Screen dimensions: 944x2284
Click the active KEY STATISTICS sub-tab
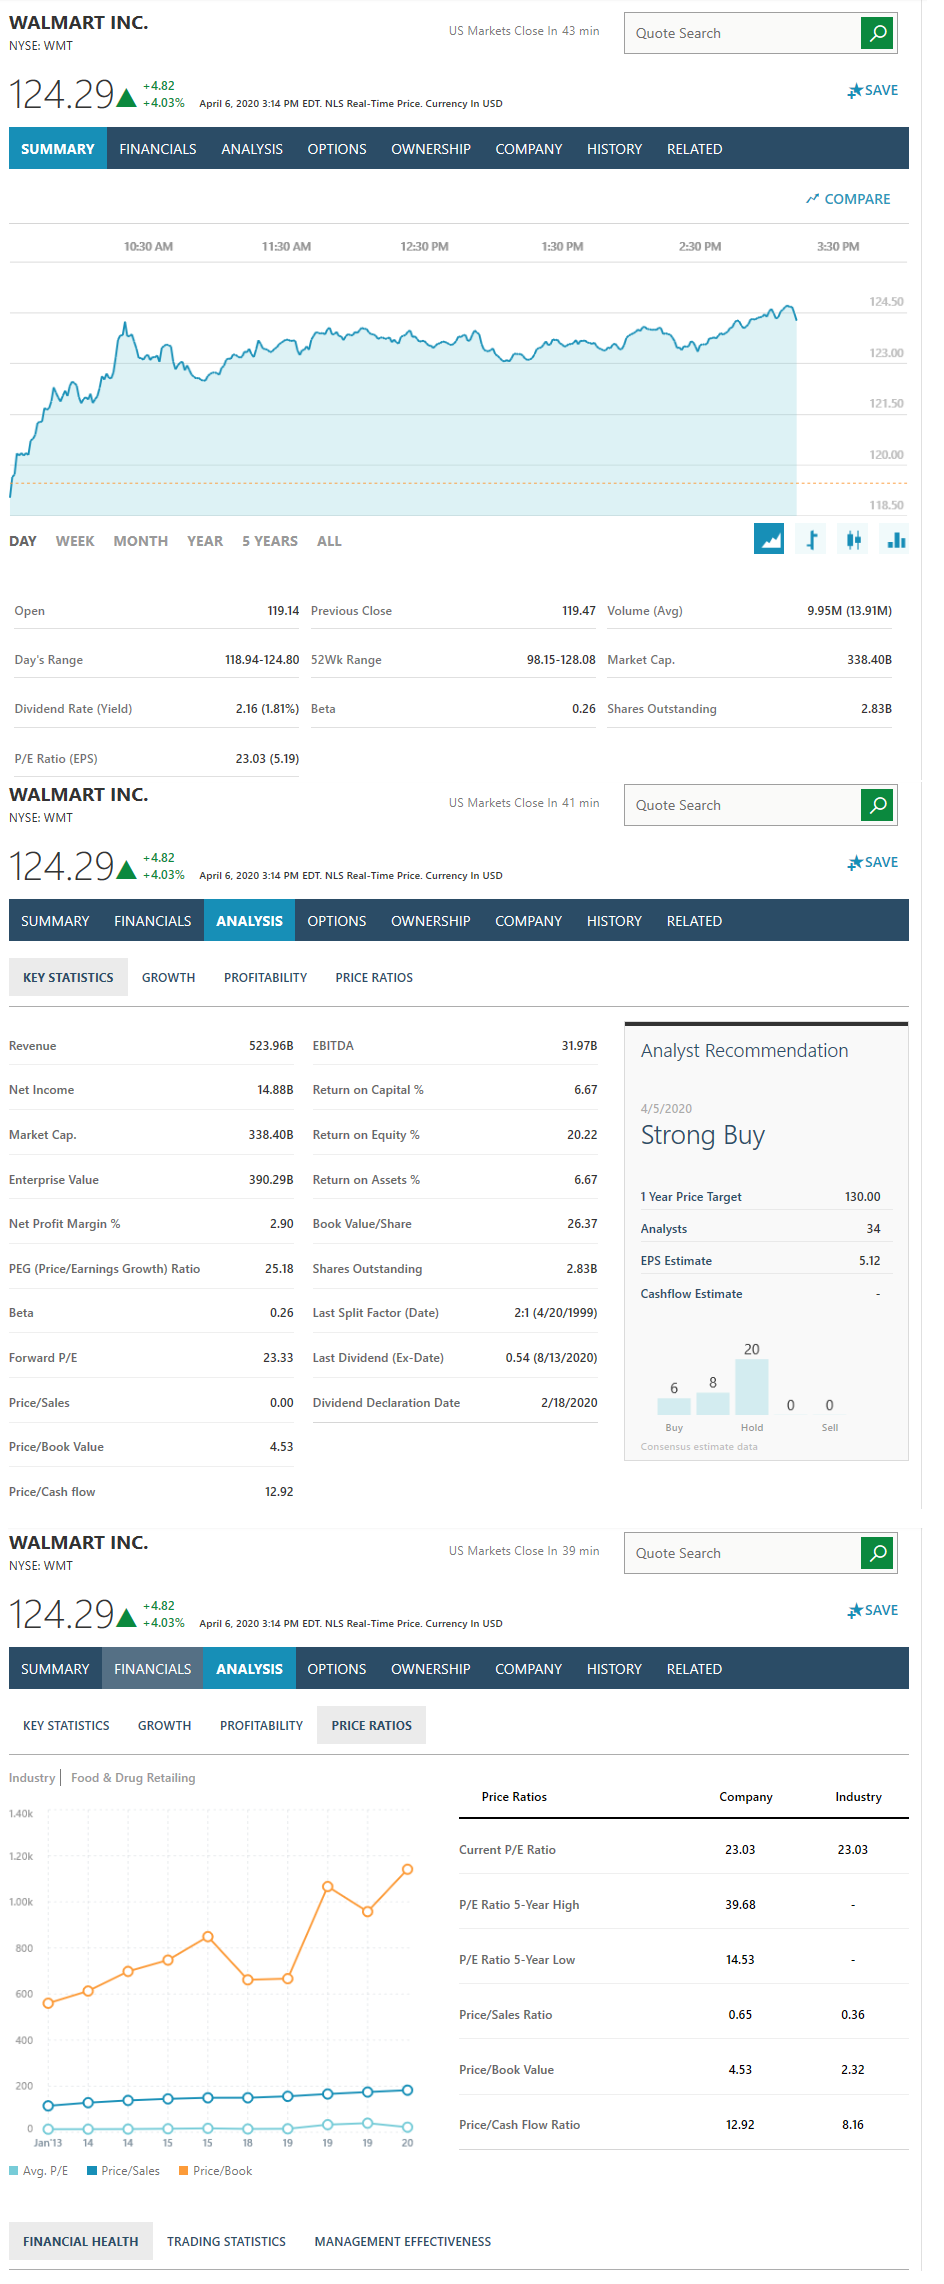[68, 977]
